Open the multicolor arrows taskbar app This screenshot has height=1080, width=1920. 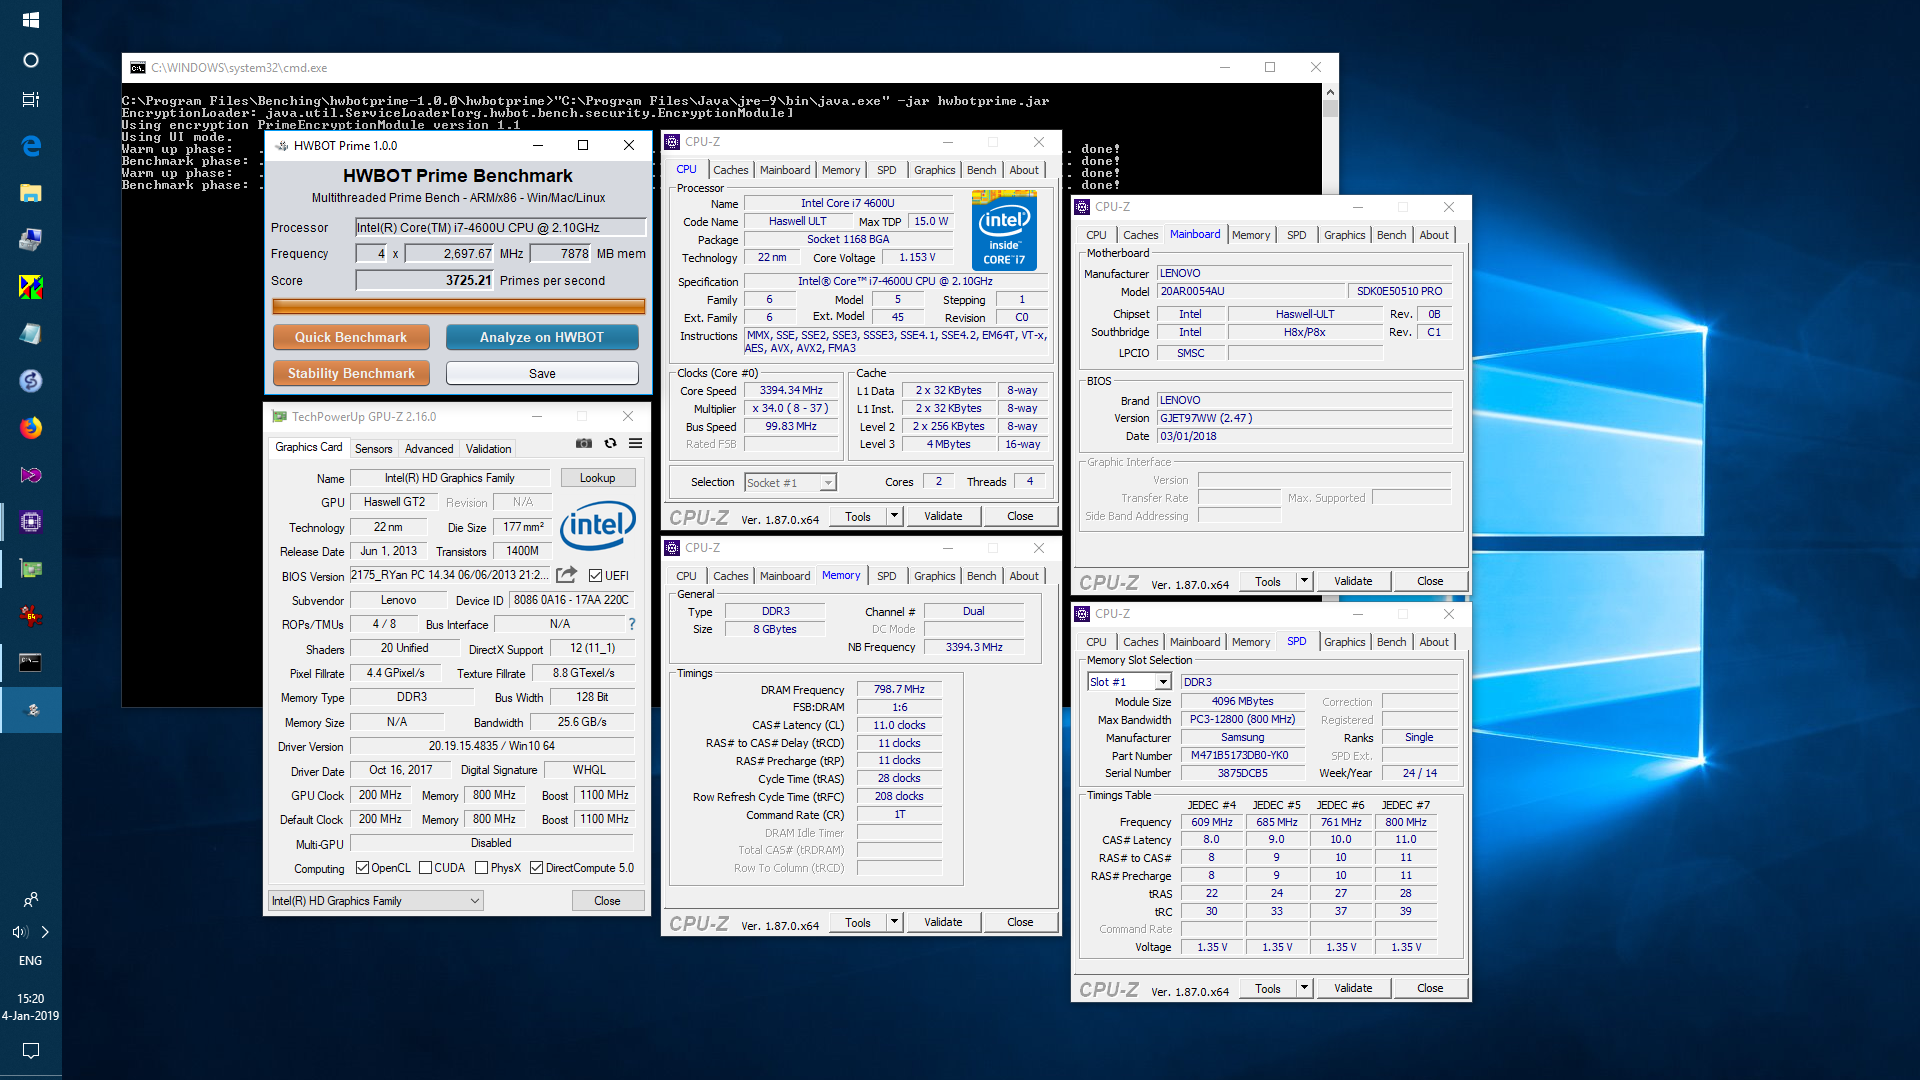(30, 287)
